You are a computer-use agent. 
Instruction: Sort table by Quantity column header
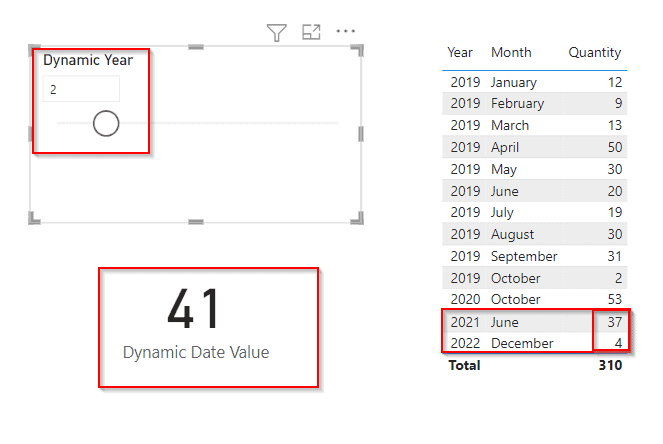pyautogui.click(x=595, y=52)
